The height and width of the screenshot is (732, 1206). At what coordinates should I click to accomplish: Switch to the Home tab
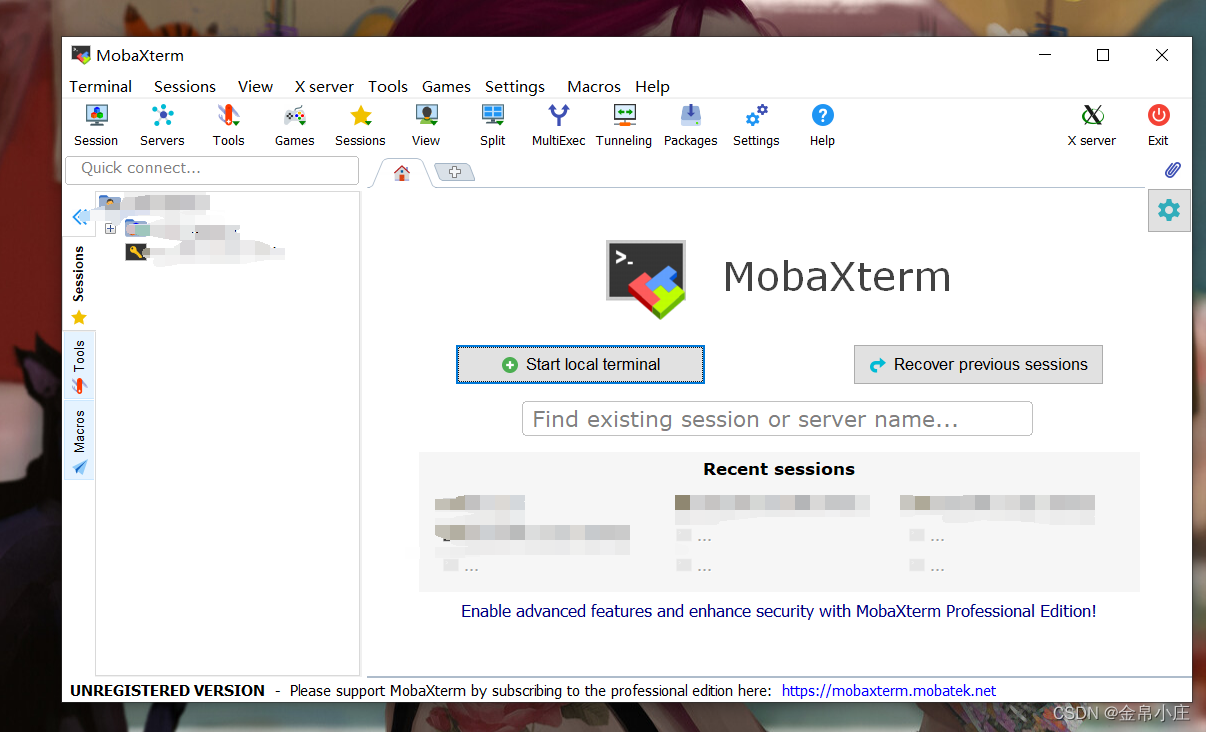402,173
